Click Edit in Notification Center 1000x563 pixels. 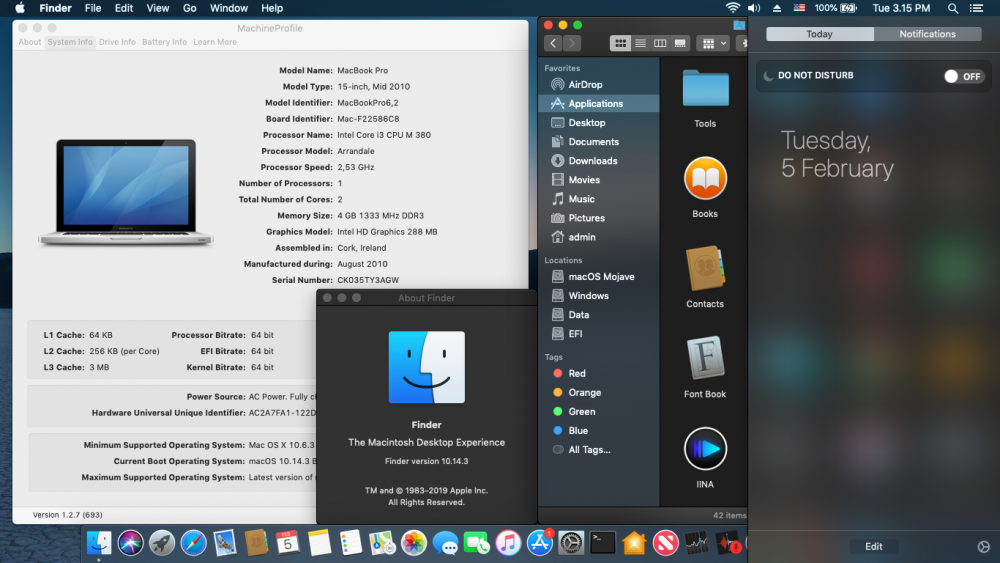874,546
